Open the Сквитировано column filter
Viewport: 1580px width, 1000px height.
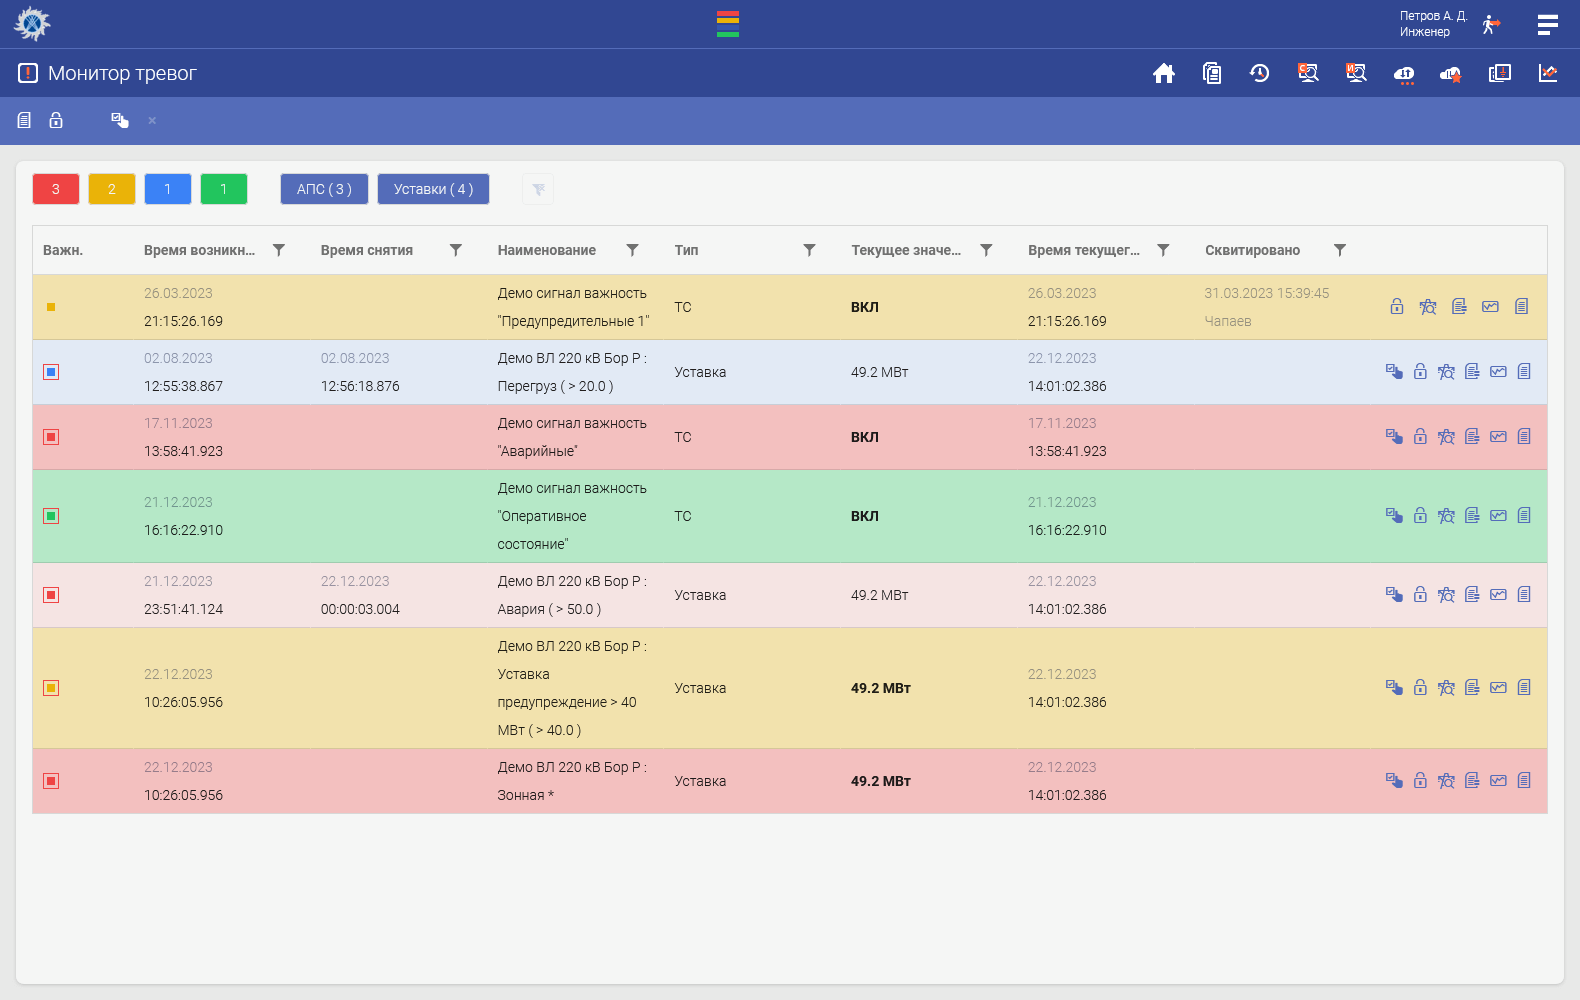(1340, 250)
